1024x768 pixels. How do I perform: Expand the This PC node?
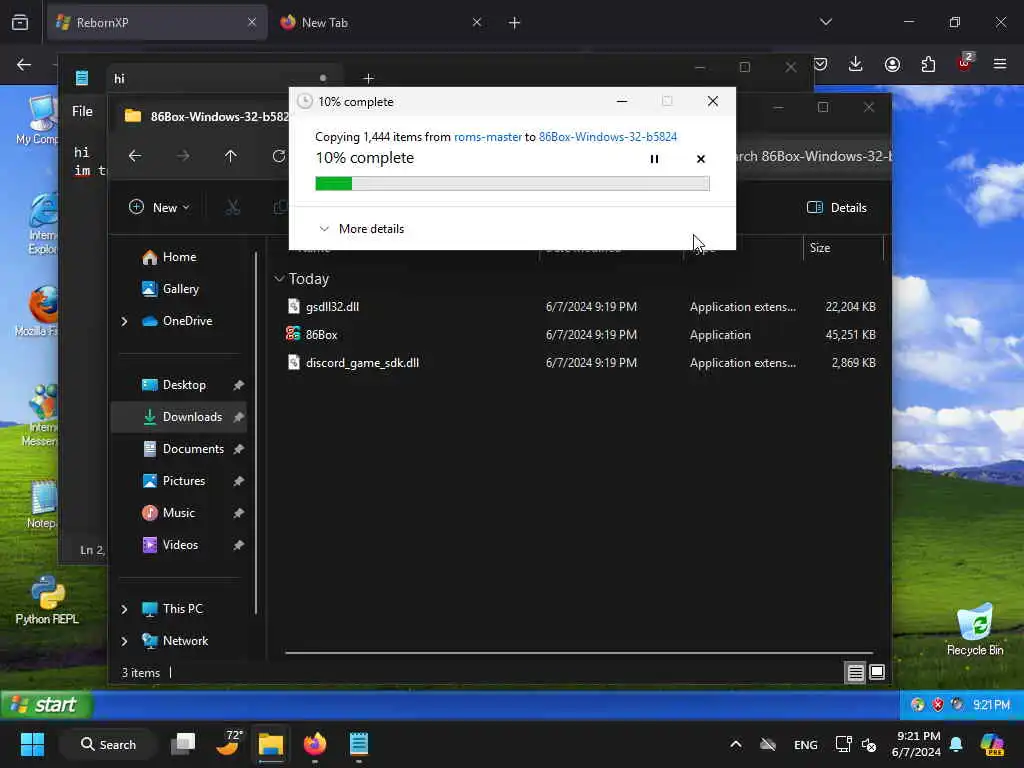click(x=124, y=609)
